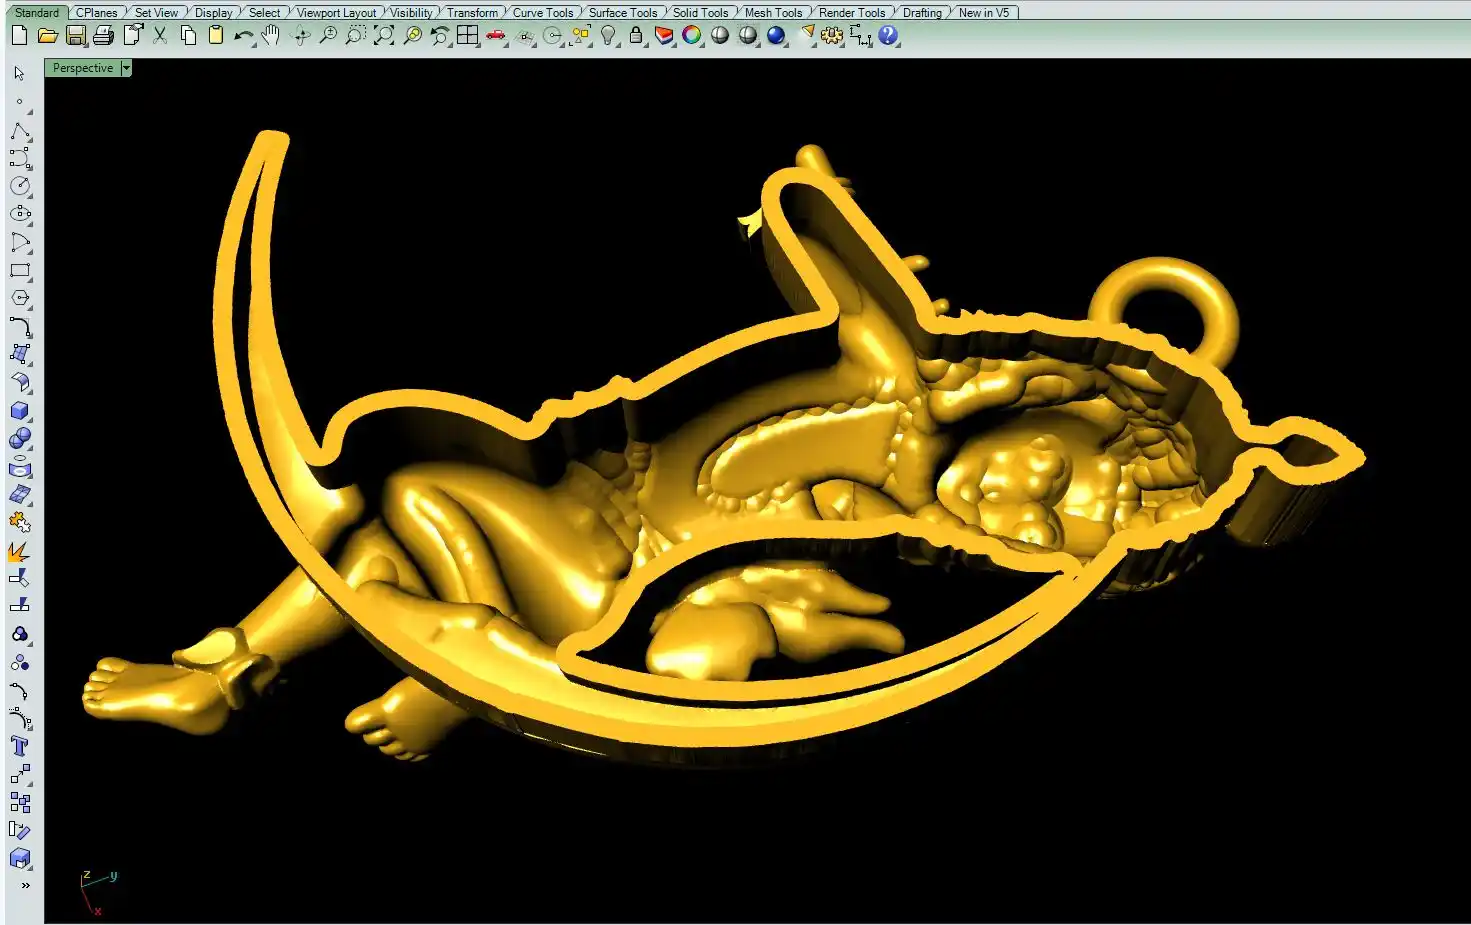Toggle the four-viewport layout icon
The image size is (1471, 925).
pos(467,36)
